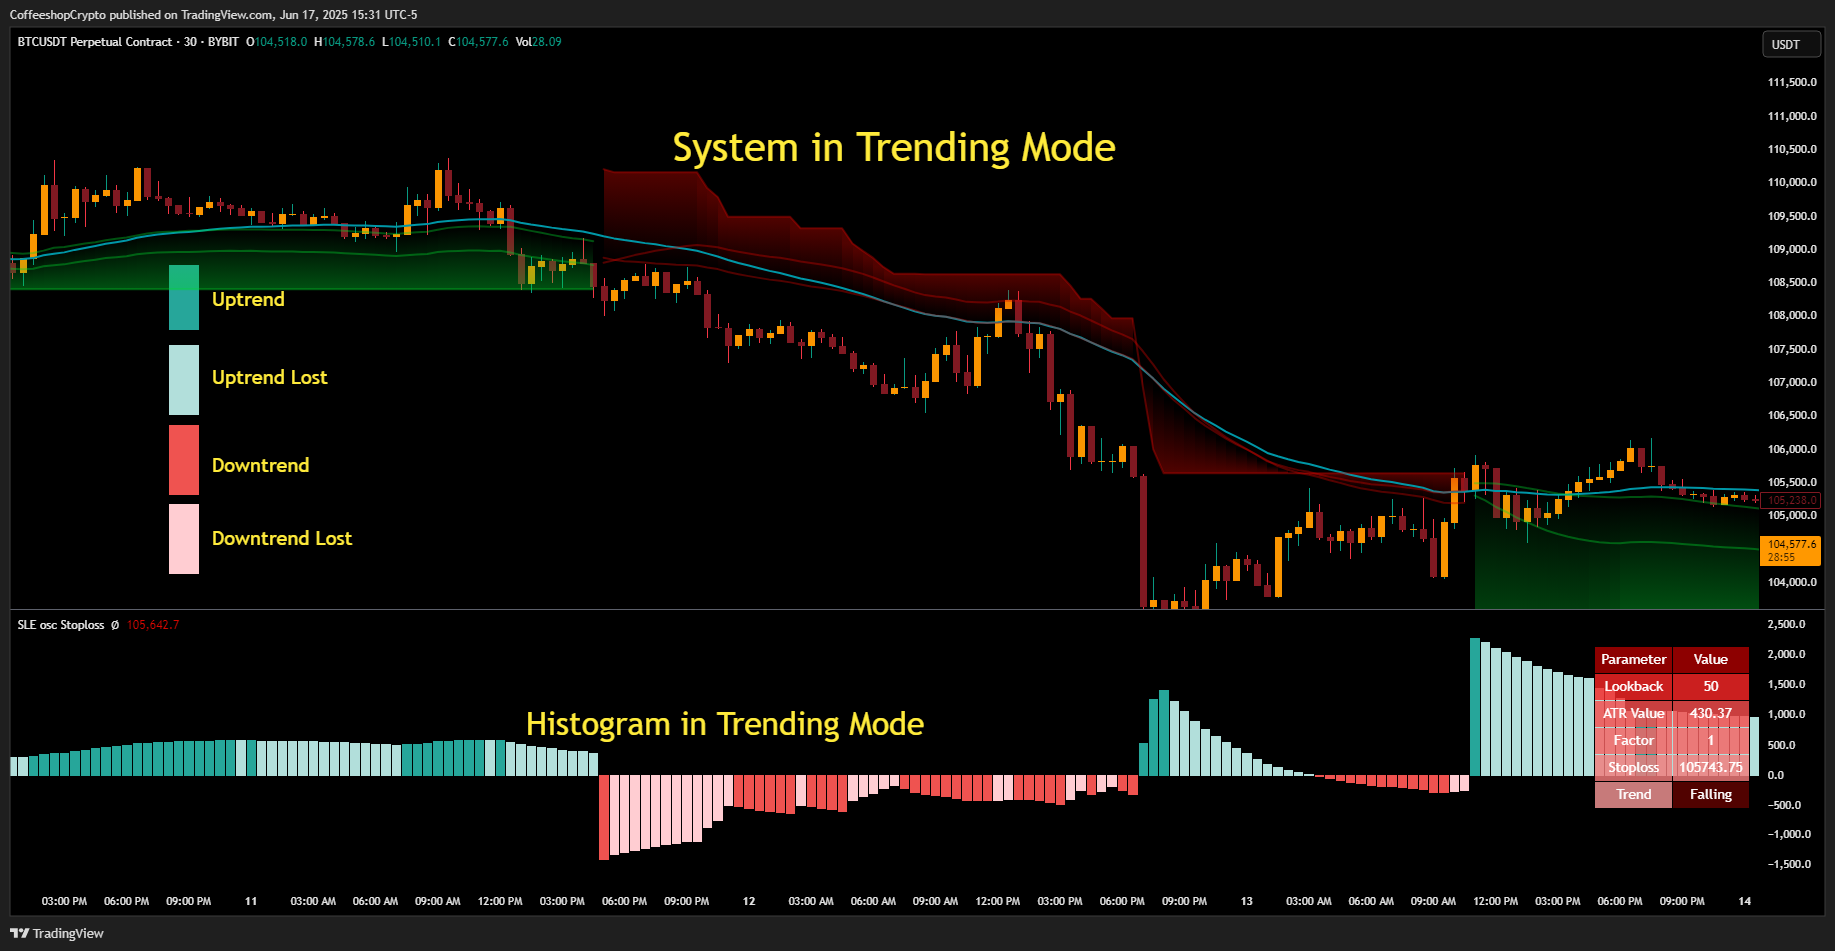The height and width of the screenshot is (951, 1835).
Task: Click the low price value 104,510.1
Action: pyautogui.click(x=414, y=42)
